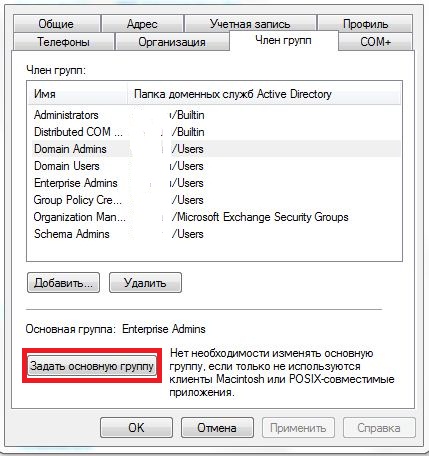Open the Учетная запись tab
Viewport: 429px width, 456px height.
pos(250,24)
